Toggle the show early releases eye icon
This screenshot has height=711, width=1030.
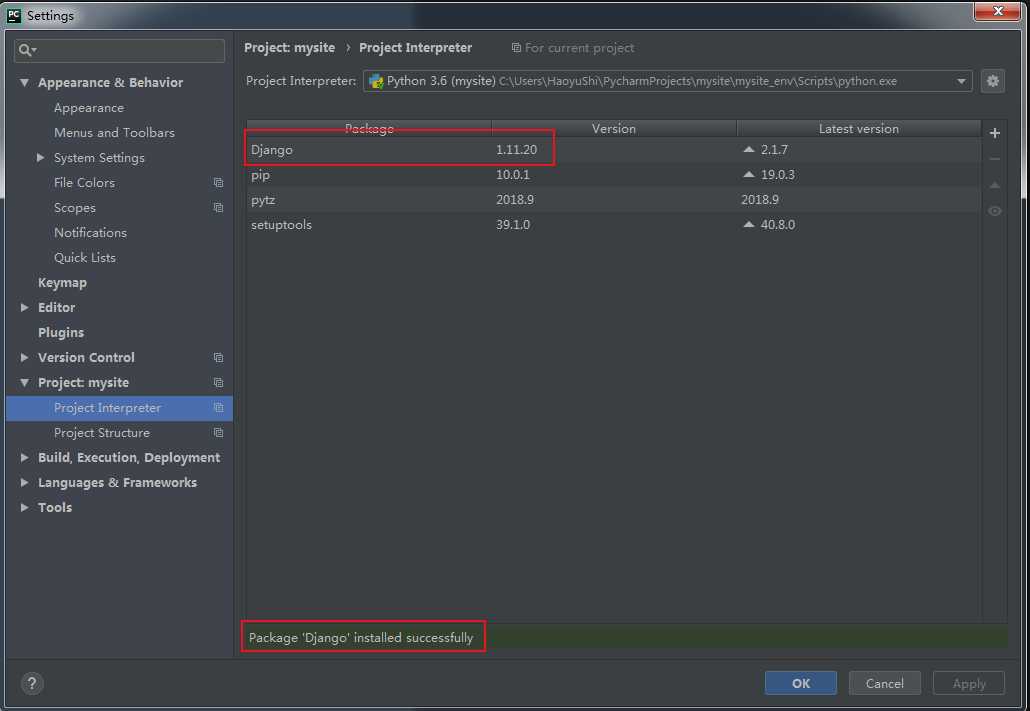(x=995, y=211)
